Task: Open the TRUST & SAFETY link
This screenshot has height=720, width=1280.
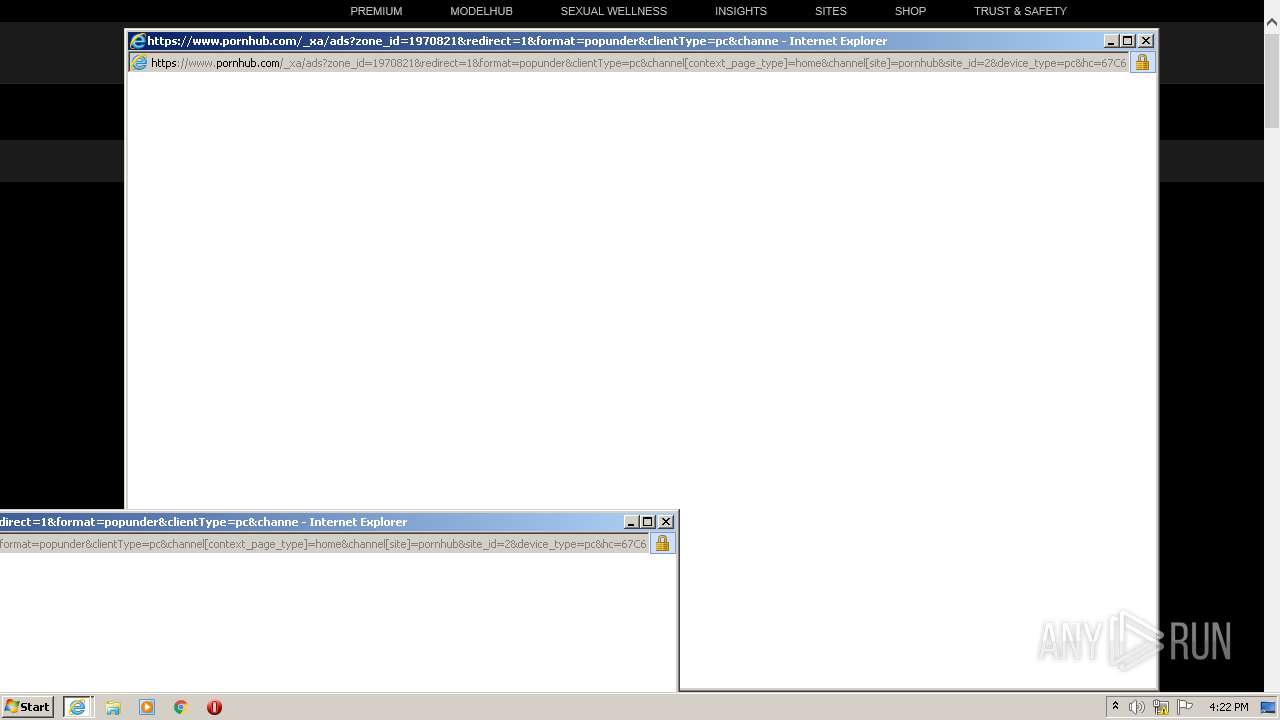Action: (x=1020, y=11)
